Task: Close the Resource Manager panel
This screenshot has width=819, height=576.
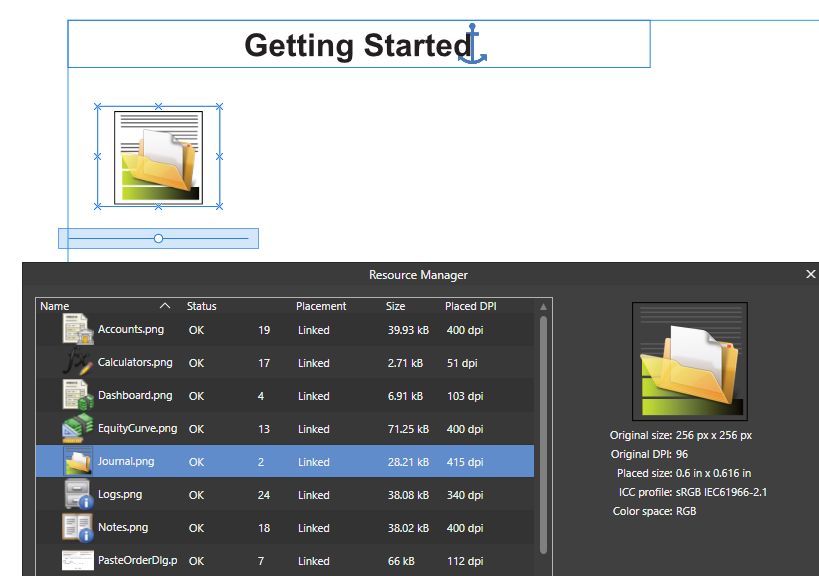Action: [x=810, y=274]
